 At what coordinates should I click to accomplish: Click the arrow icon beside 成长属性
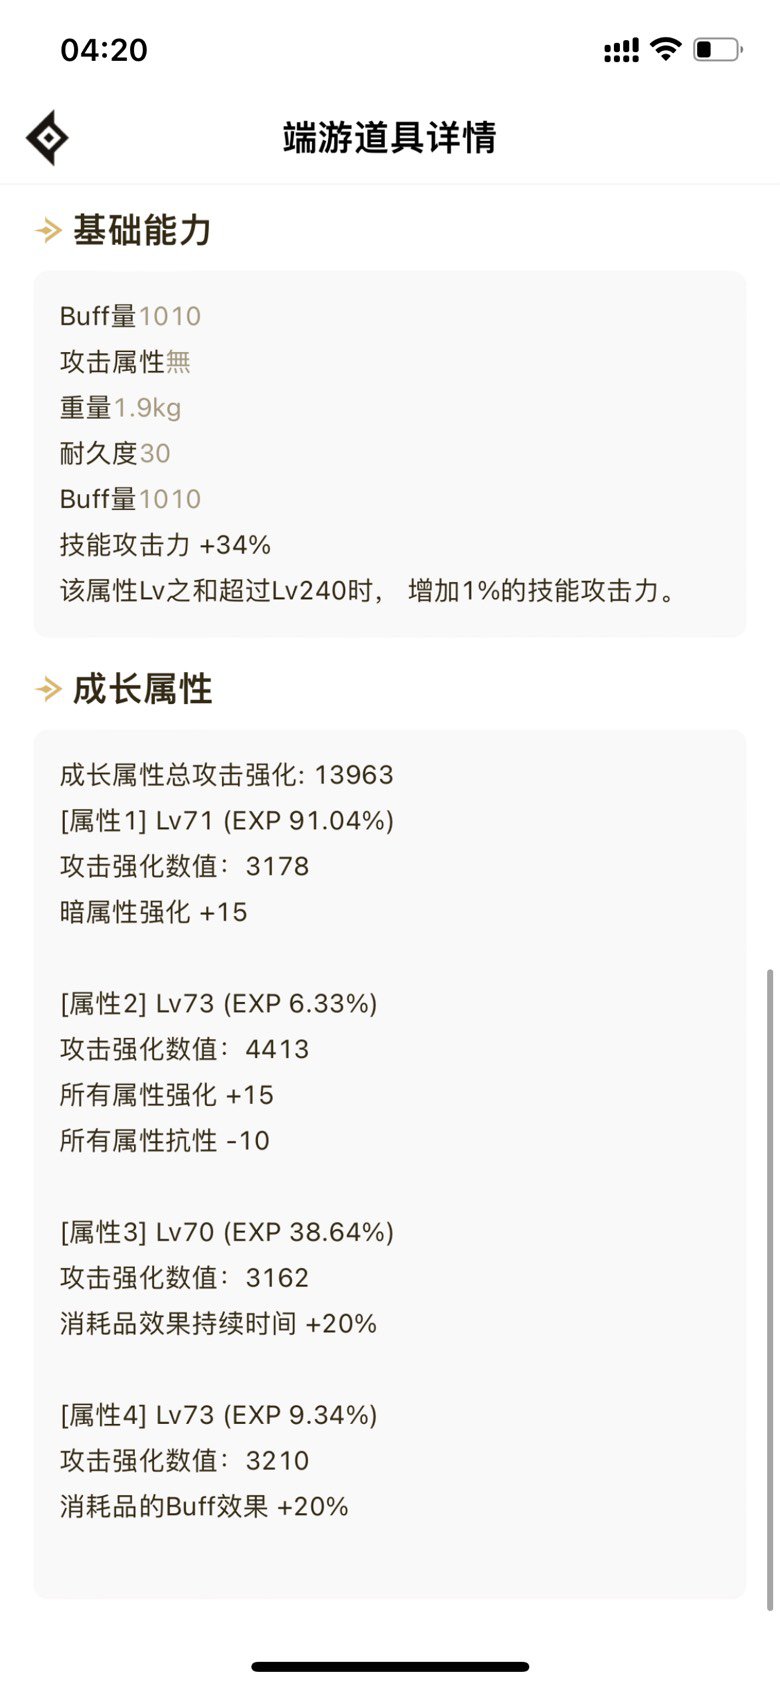[x=48, y=689]
